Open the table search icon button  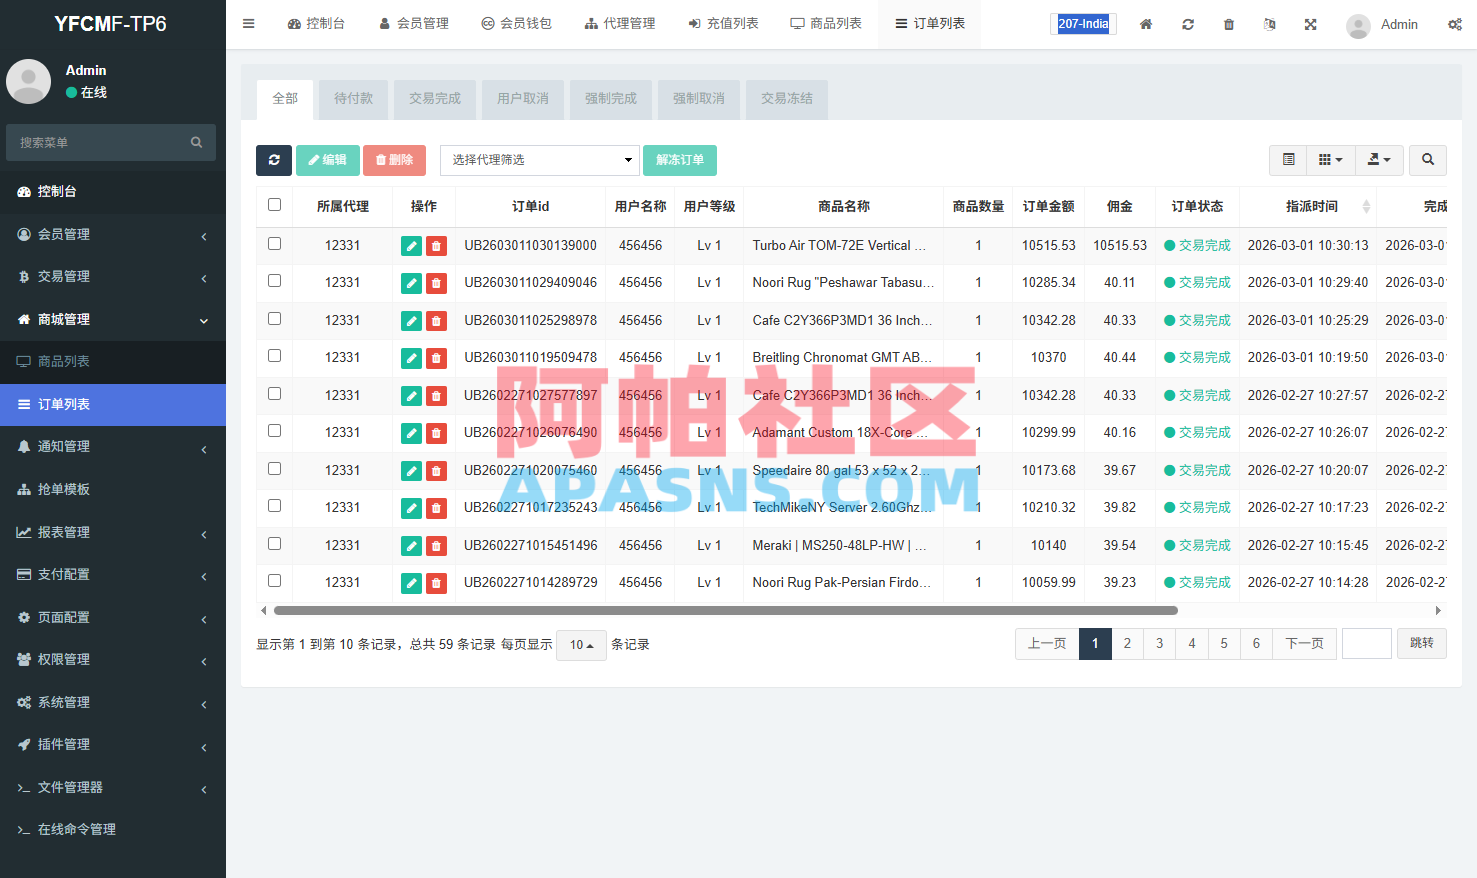click(x=1428, y=160)
